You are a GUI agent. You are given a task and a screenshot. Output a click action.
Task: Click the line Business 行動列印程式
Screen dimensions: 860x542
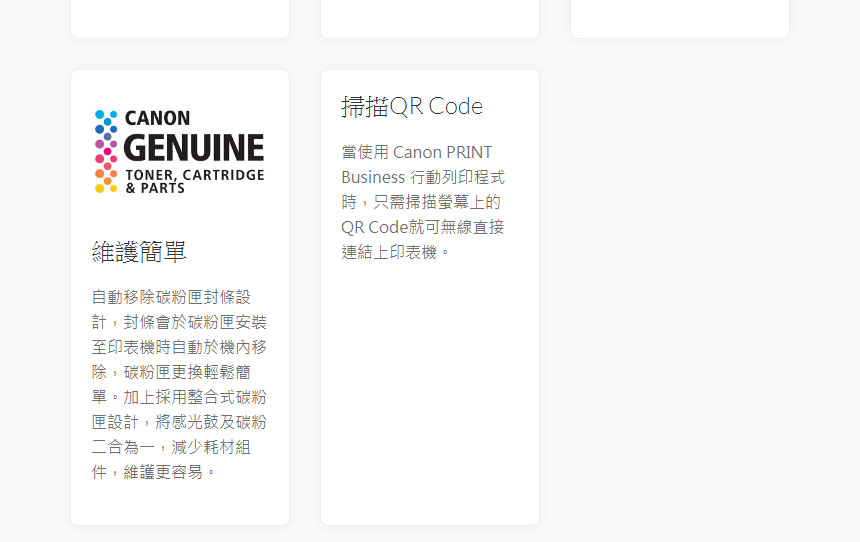423,177
